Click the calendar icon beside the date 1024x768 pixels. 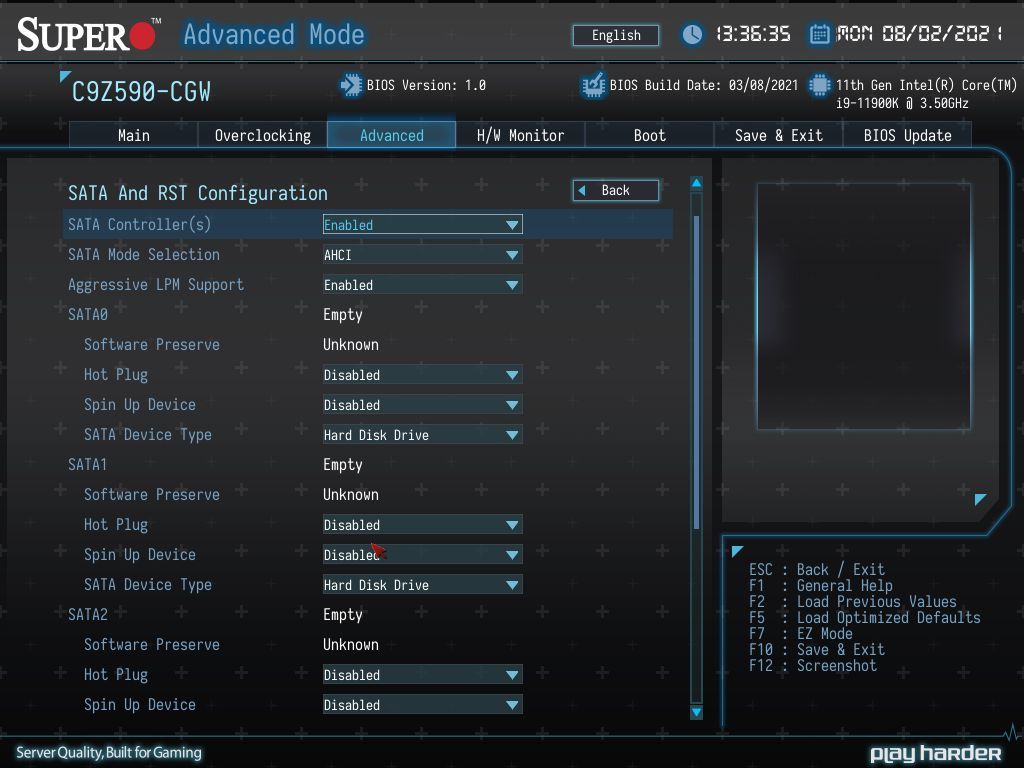819,34
